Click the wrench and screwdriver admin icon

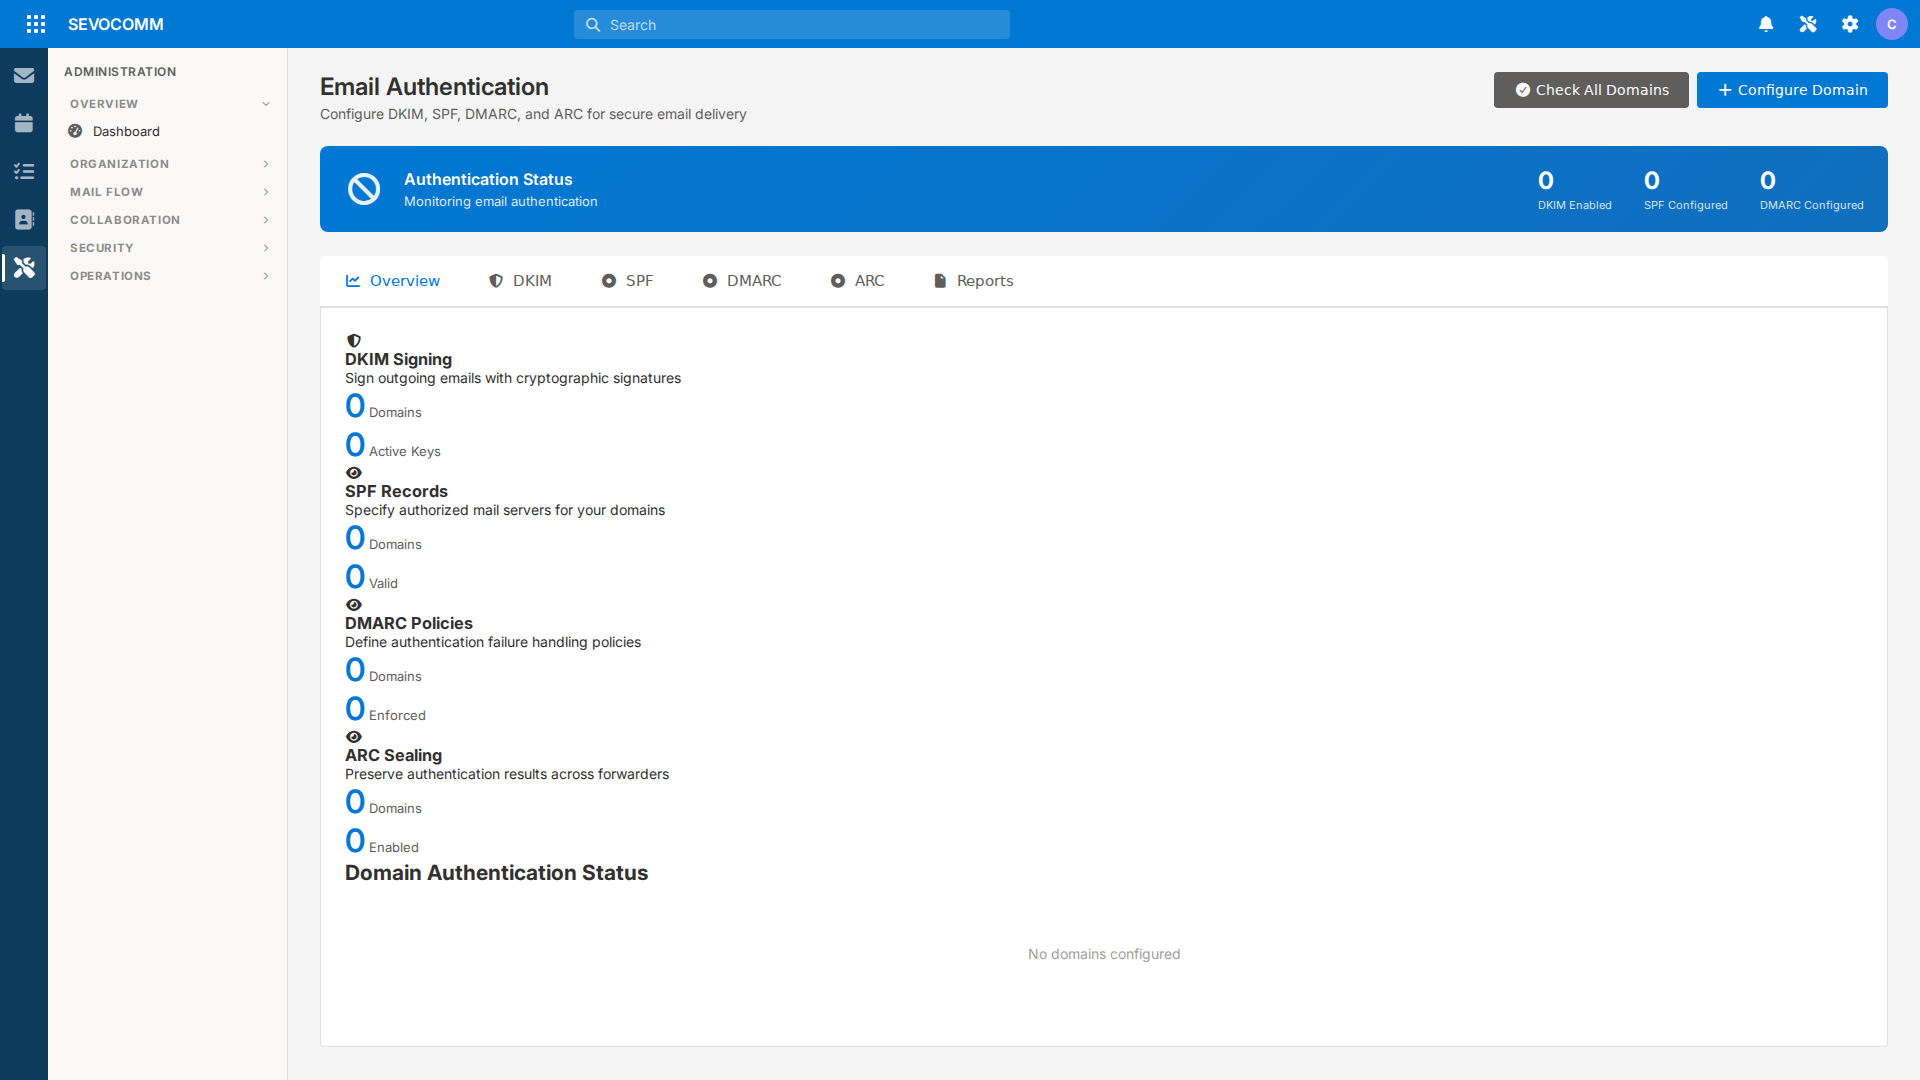click(x=1808, y=23)
